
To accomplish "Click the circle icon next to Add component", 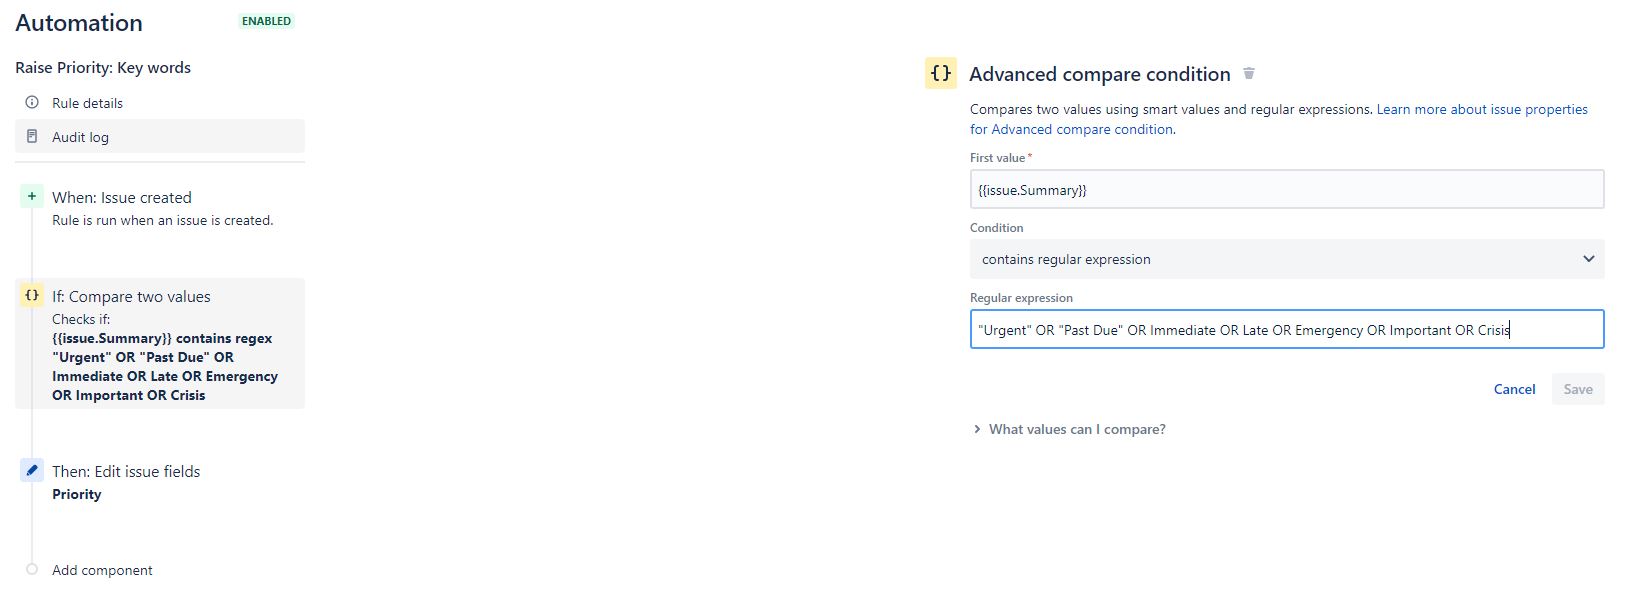I will 31,569.
